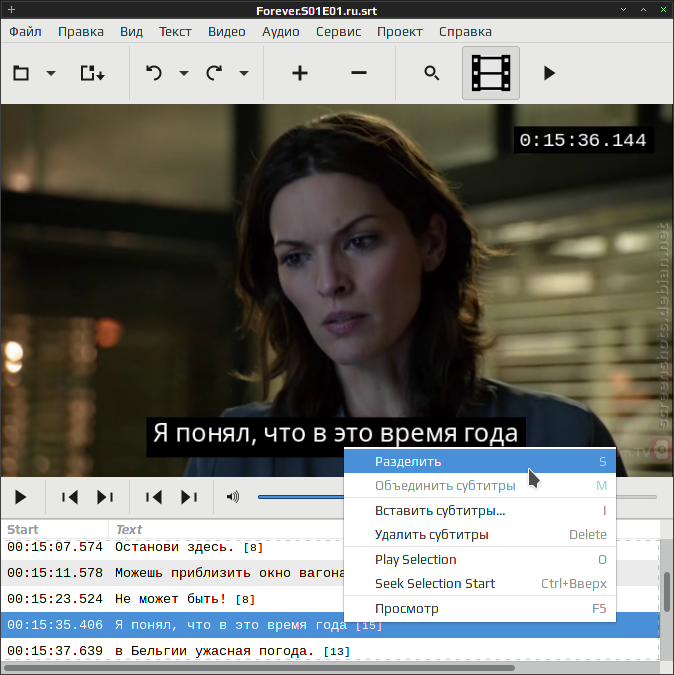
Task: Toggle the video player film-strip button
Action: [x=491, y=73]
